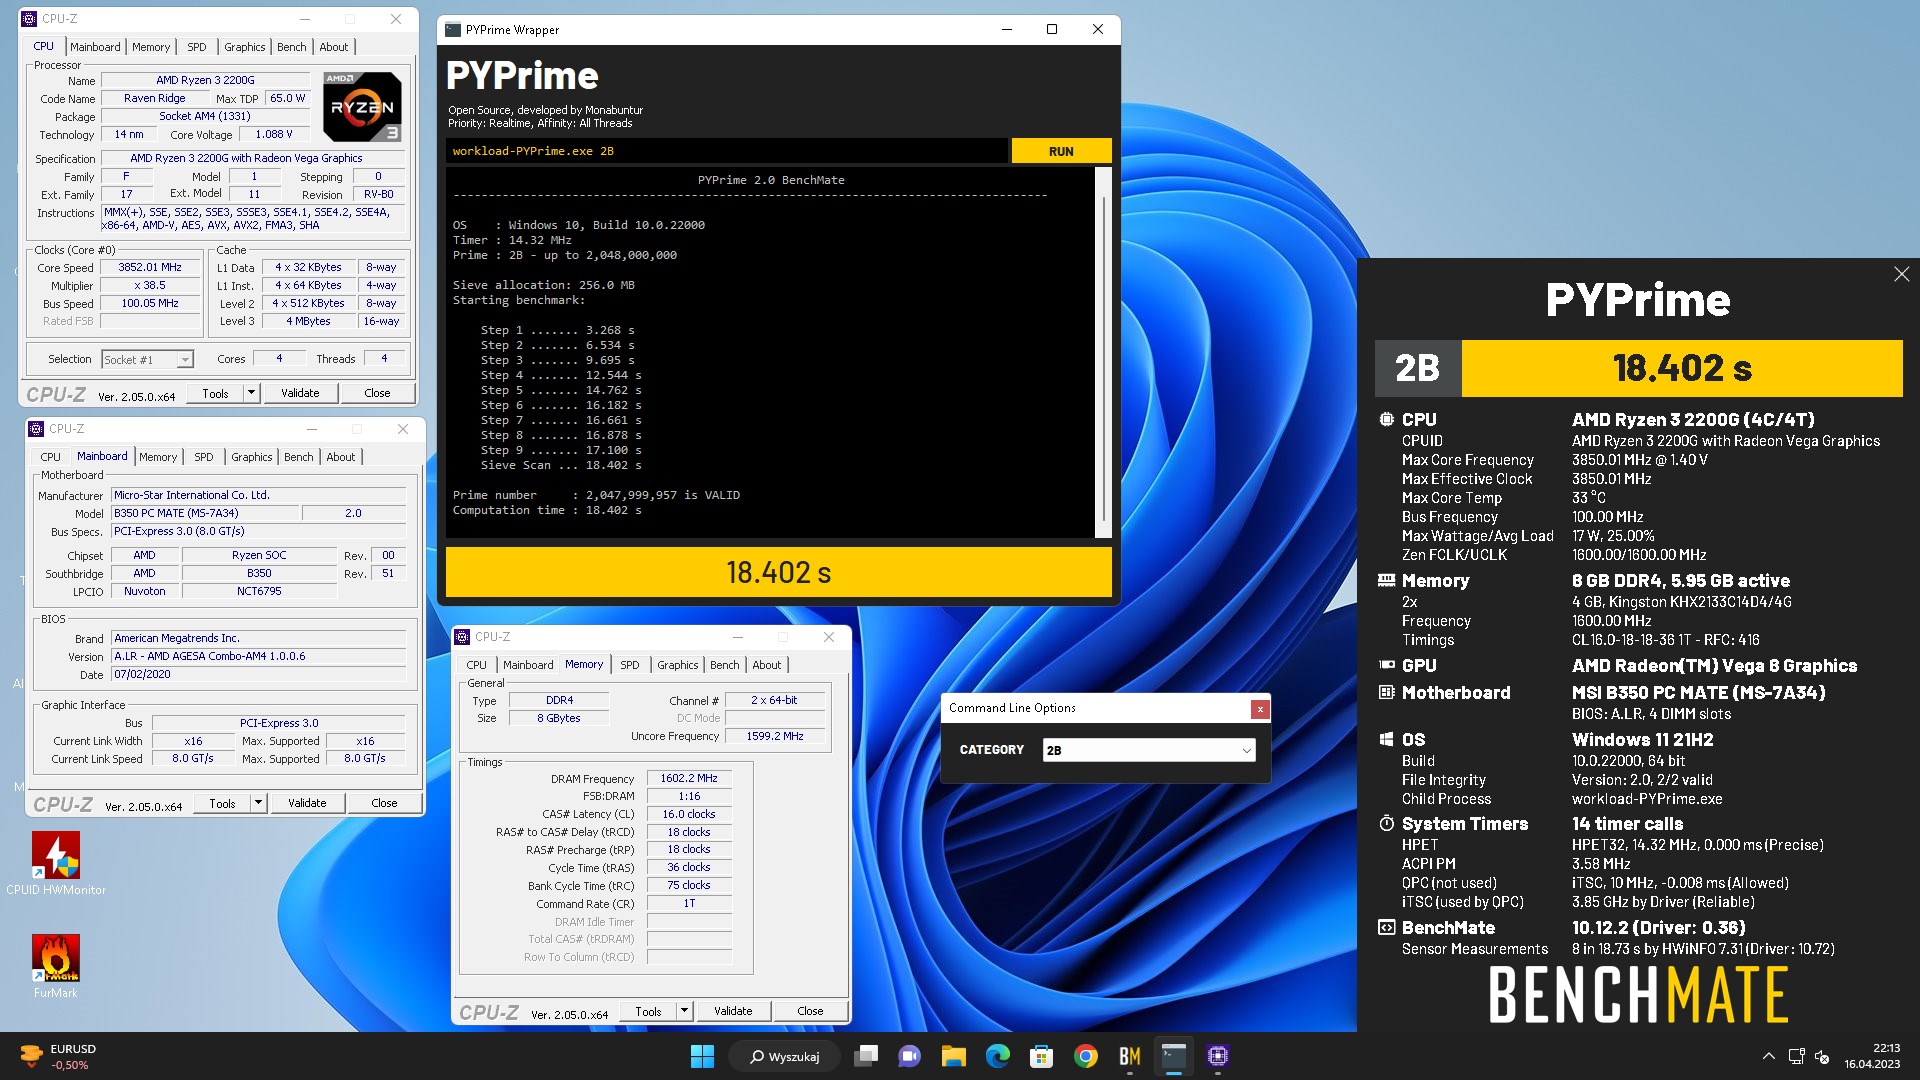Open the Windows Start menu
Viewport: 1920px width, 1080px height.
pyautogui.click(x=702, y=1056)
